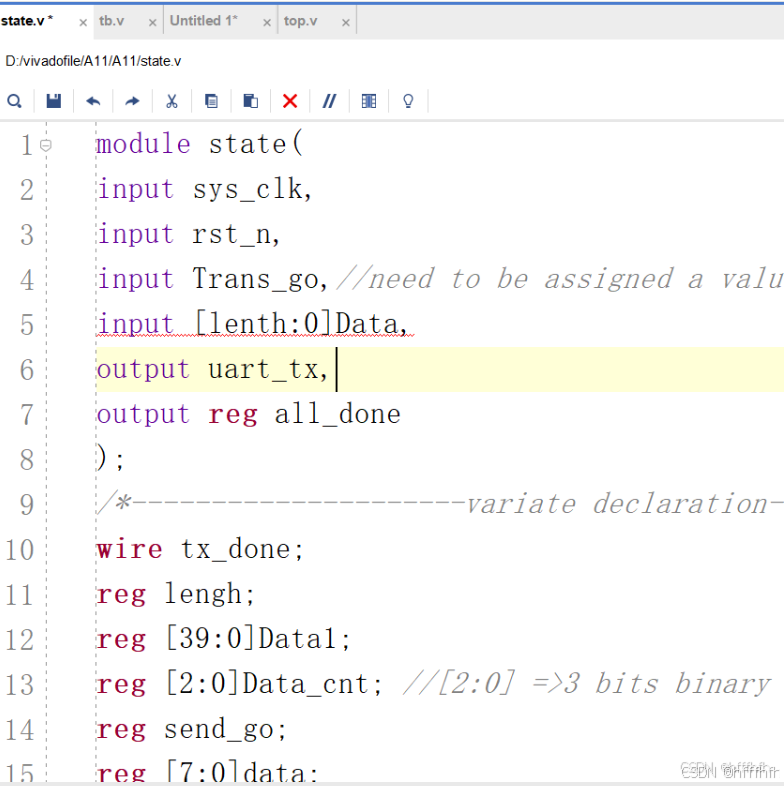Click the closing ');' on line 8

pos(110,459)
